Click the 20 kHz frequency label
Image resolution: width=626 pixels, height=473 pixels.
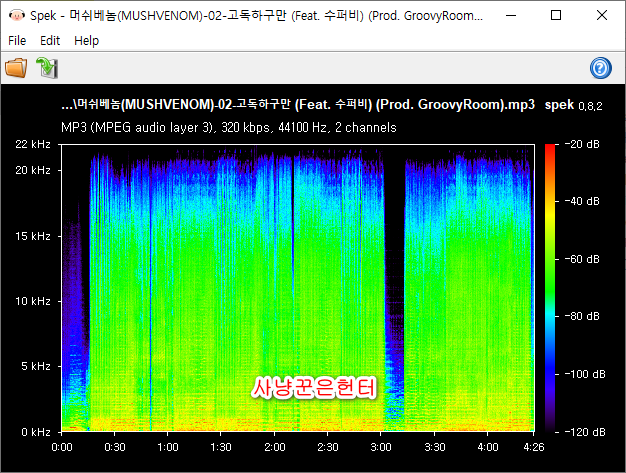[x=33, y=170]
